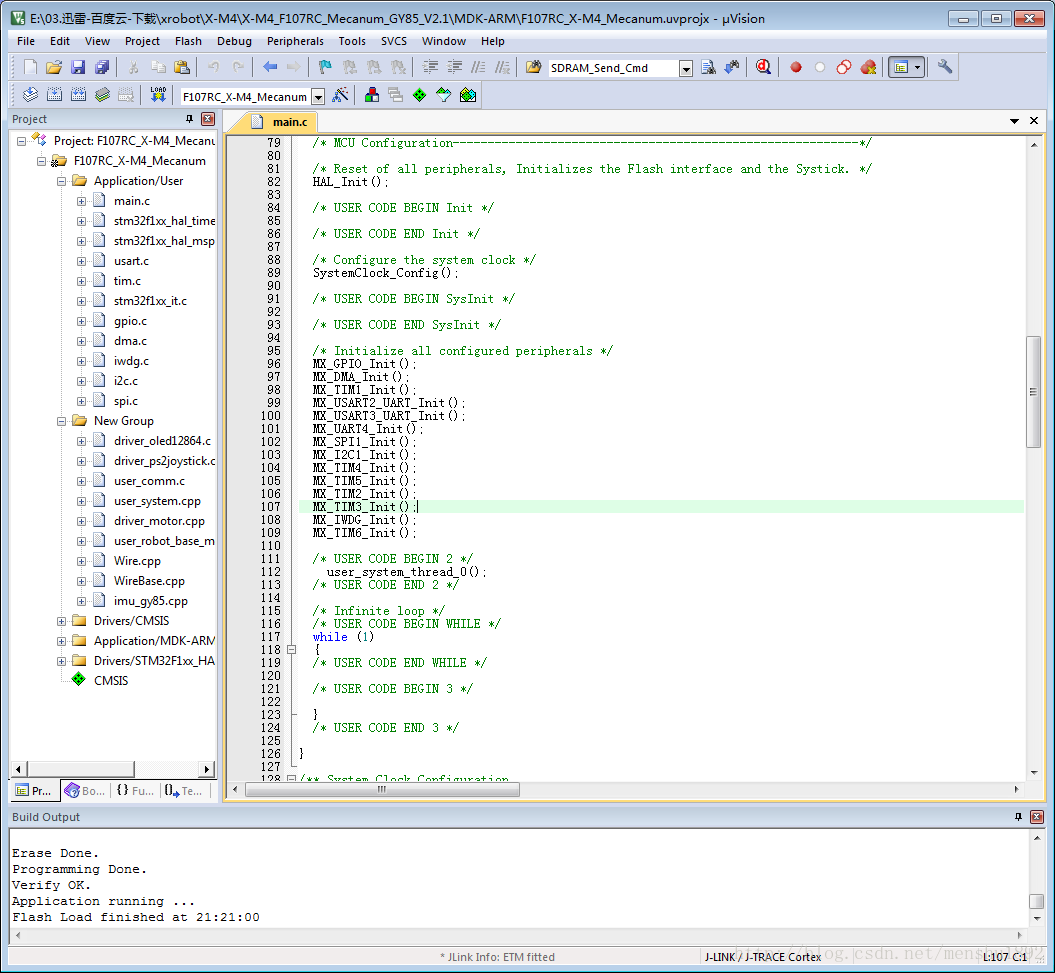The image size is (1055, 973).
Task: Build target files with the Build icon
Action: click(x=54, y=96)
